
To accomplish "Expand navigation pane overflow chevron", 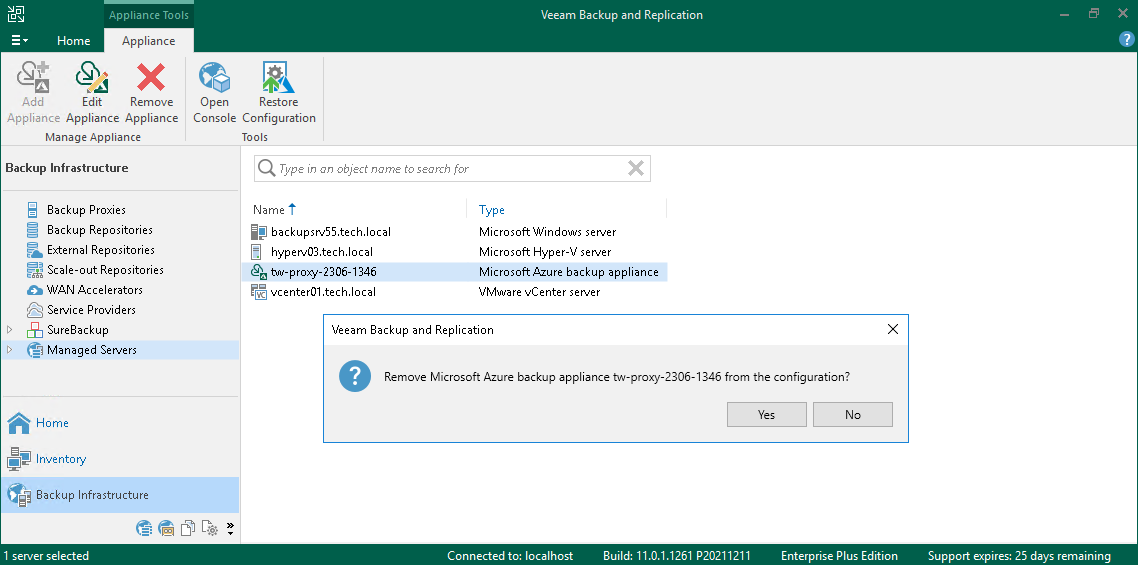I will tap(230, 528).
